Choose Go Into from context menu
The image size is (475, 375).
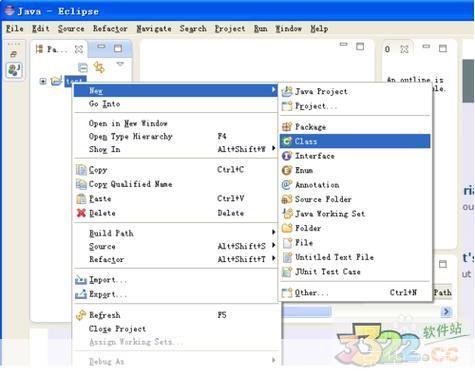[104, 104]
